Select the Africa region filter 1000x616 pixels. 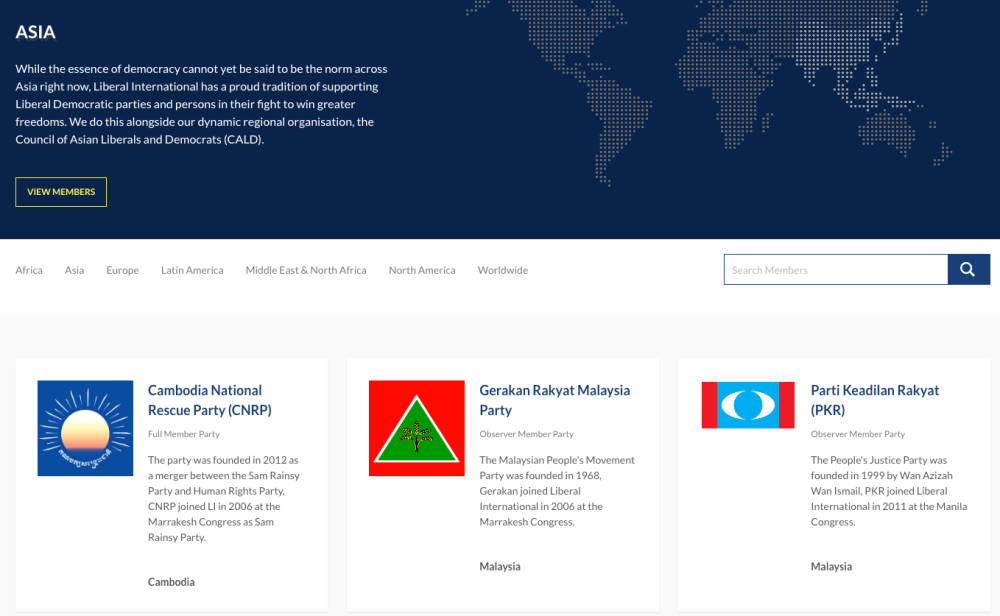pyautogui.click(x=29, y=269)
